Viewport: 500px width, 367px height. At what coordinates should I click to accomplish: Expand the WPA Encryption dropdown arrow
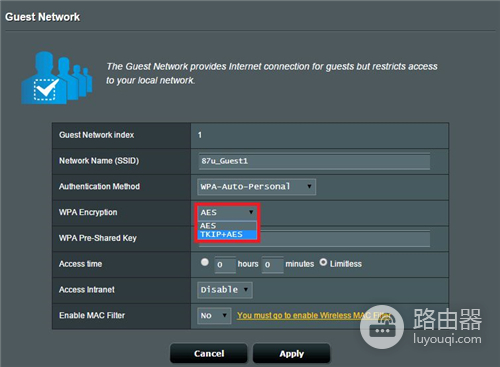(x=251, y=212)
